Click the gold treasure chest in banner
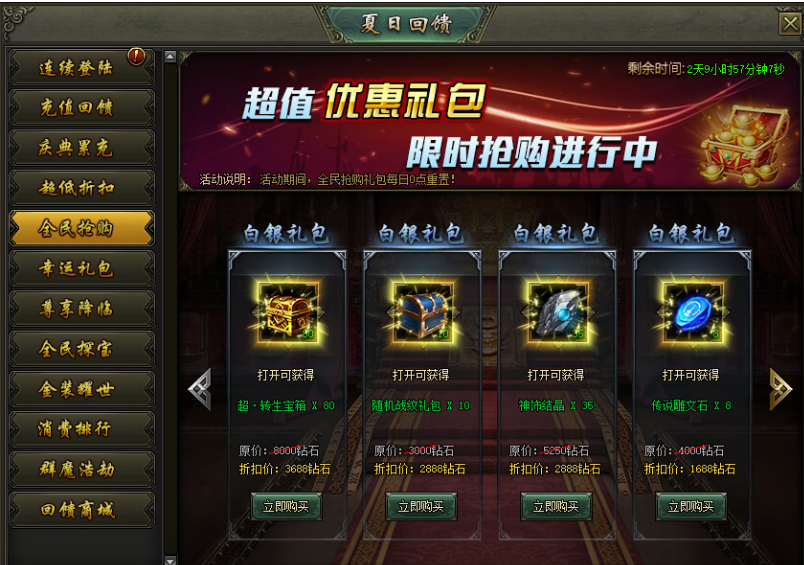 coord(743,145)
